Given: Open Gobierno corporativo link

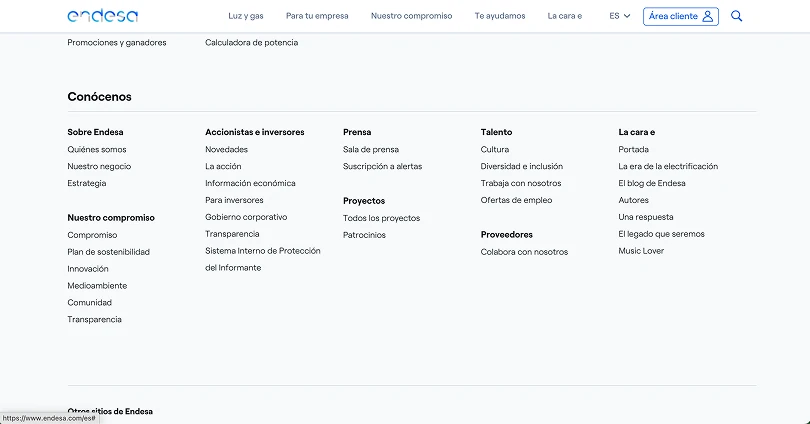Looking at the screenshot, I should (246, 217).
